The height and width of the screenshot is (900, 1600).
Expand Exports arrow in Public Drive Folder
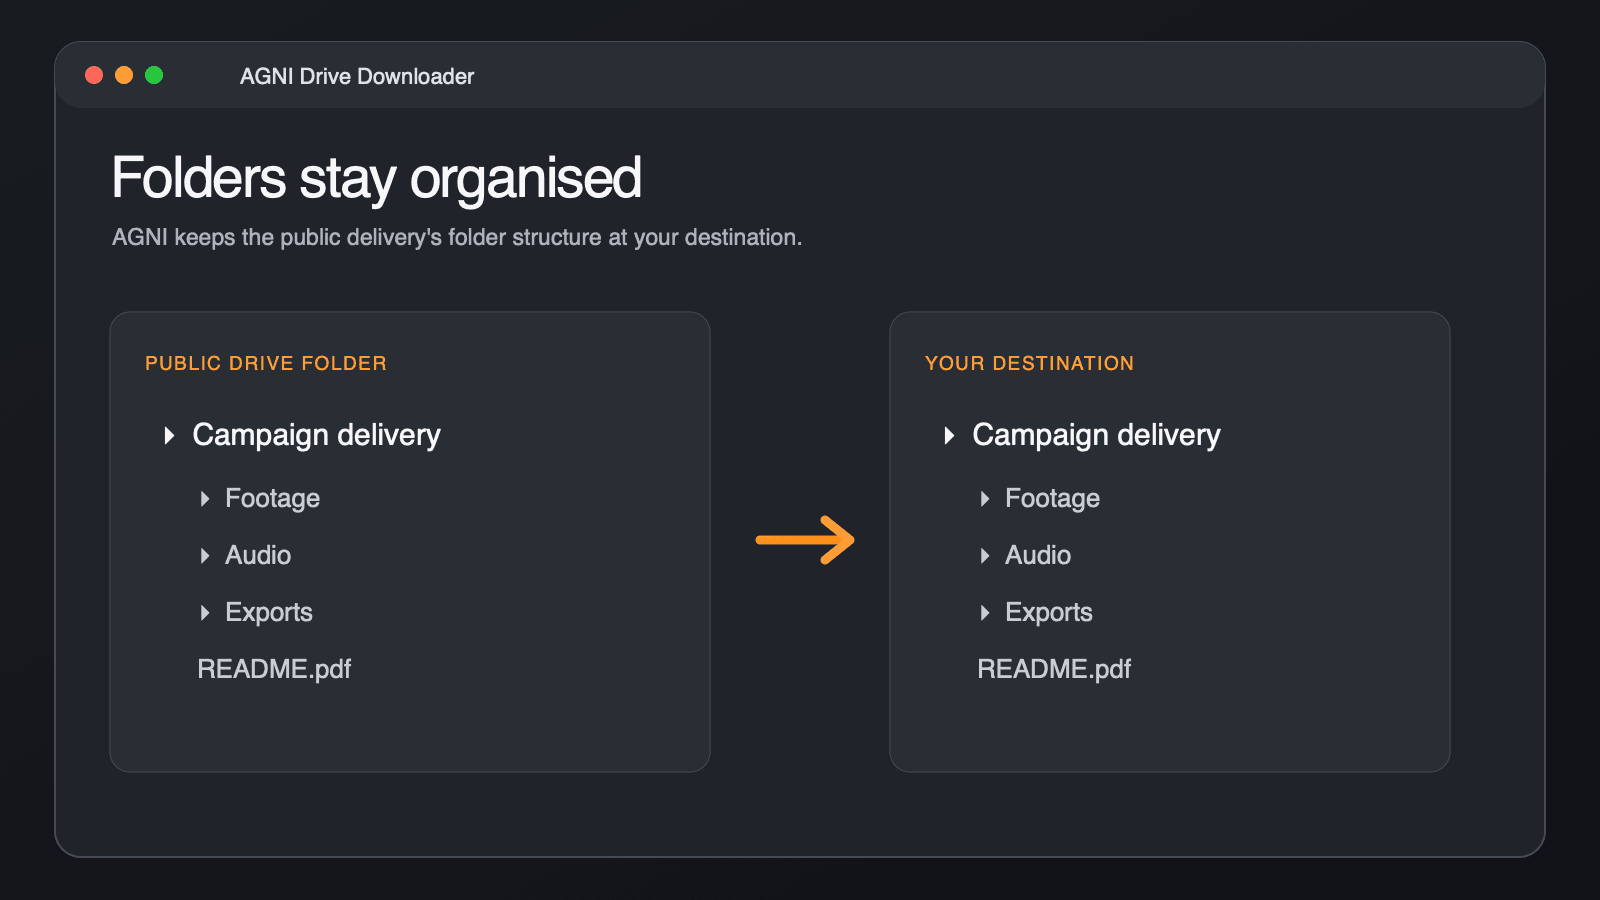pos(205,612)
